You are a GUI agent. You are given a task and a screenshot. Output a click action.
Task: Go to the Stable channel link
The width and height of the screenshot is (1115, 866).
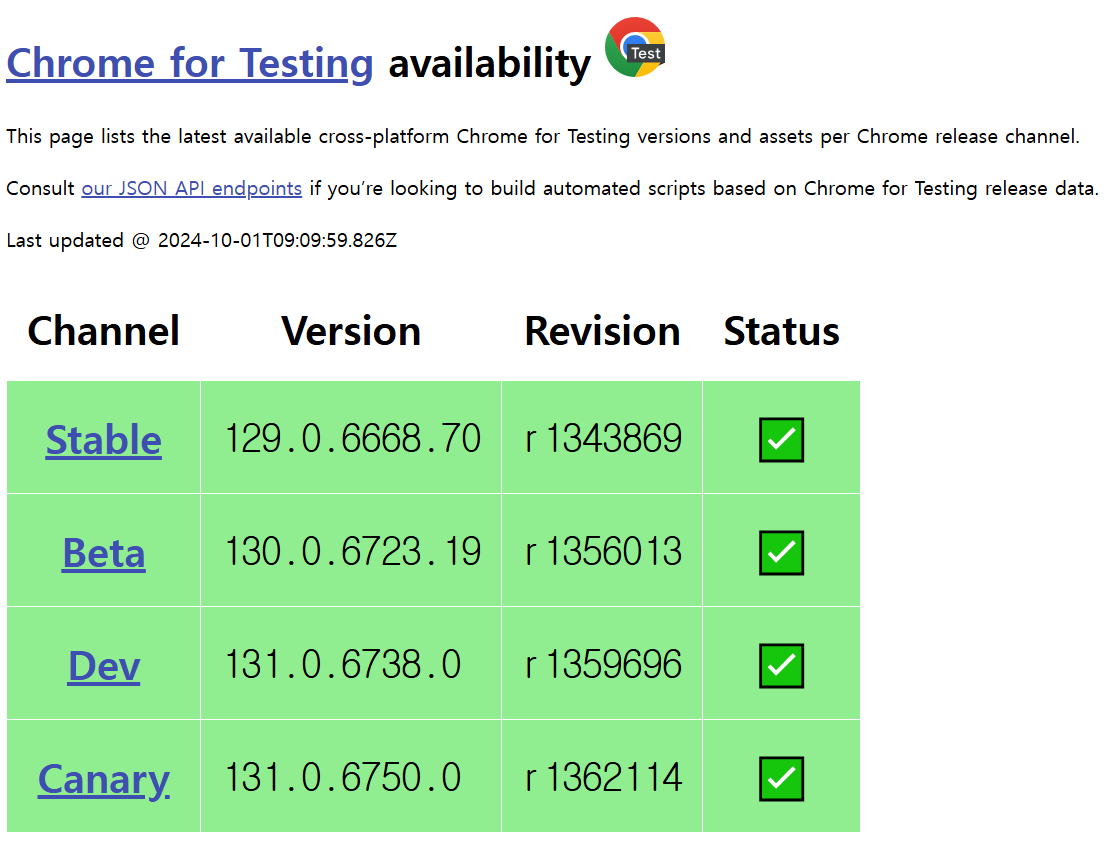pyautogui.click(x=104, y=439)
